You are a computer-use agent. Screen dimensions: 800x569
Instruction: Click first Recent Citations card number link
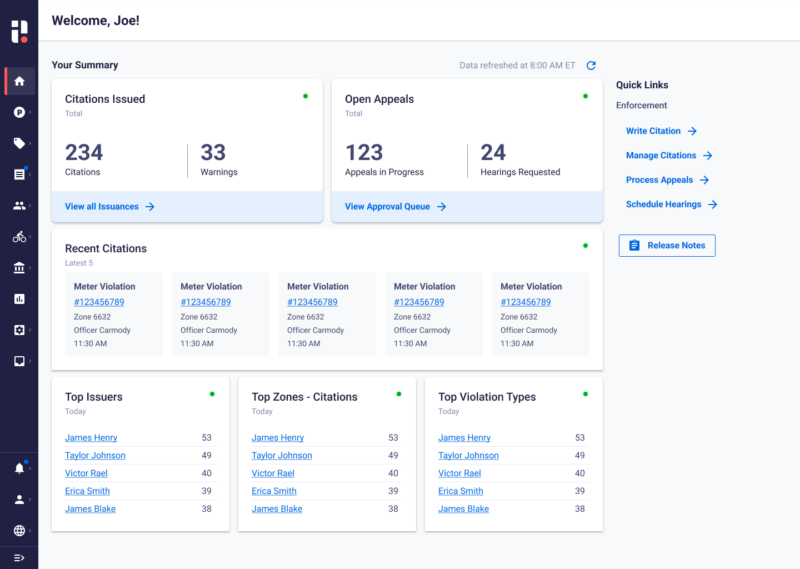pyautogui.click(x=99, y=302)
